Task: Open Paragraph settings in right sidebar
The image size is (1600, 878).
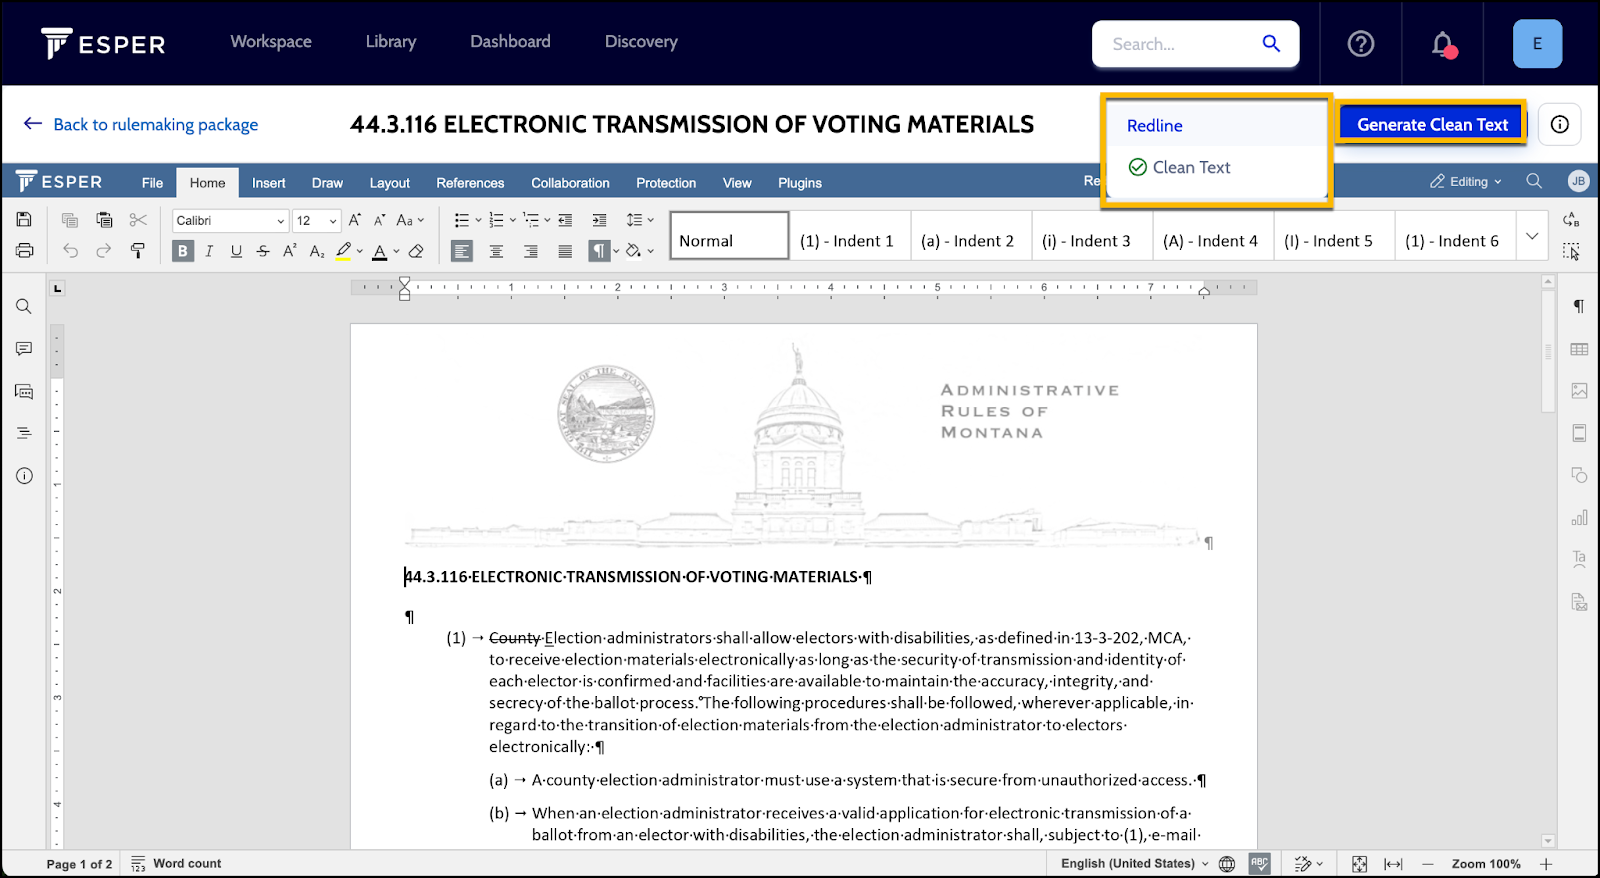Action: click(1579, 307)
